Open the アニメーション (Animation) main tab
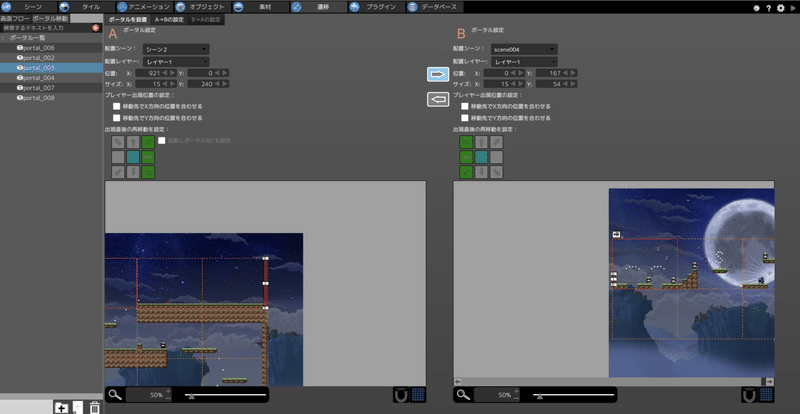This screenshot has width=800, height=414. (x=145, y=7)
